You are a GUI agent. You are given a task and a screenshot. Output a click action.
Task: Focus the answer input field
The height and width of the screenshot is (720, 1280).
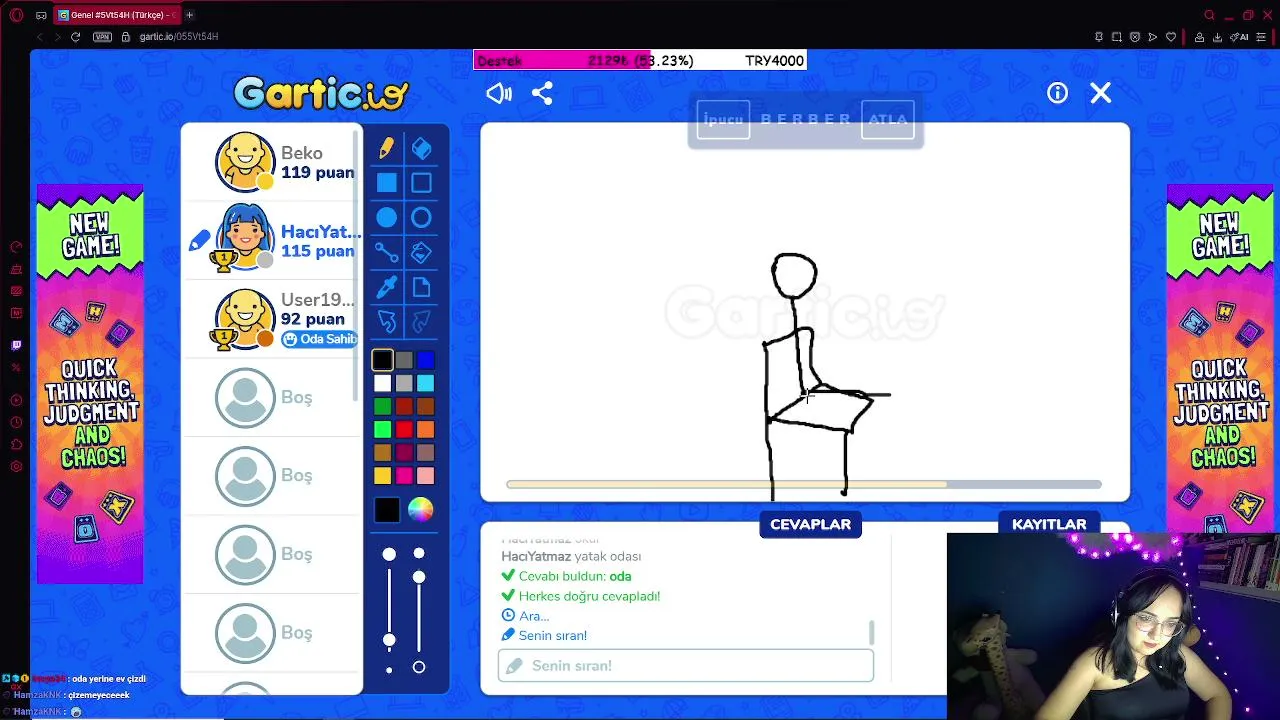tap(685, 666)
